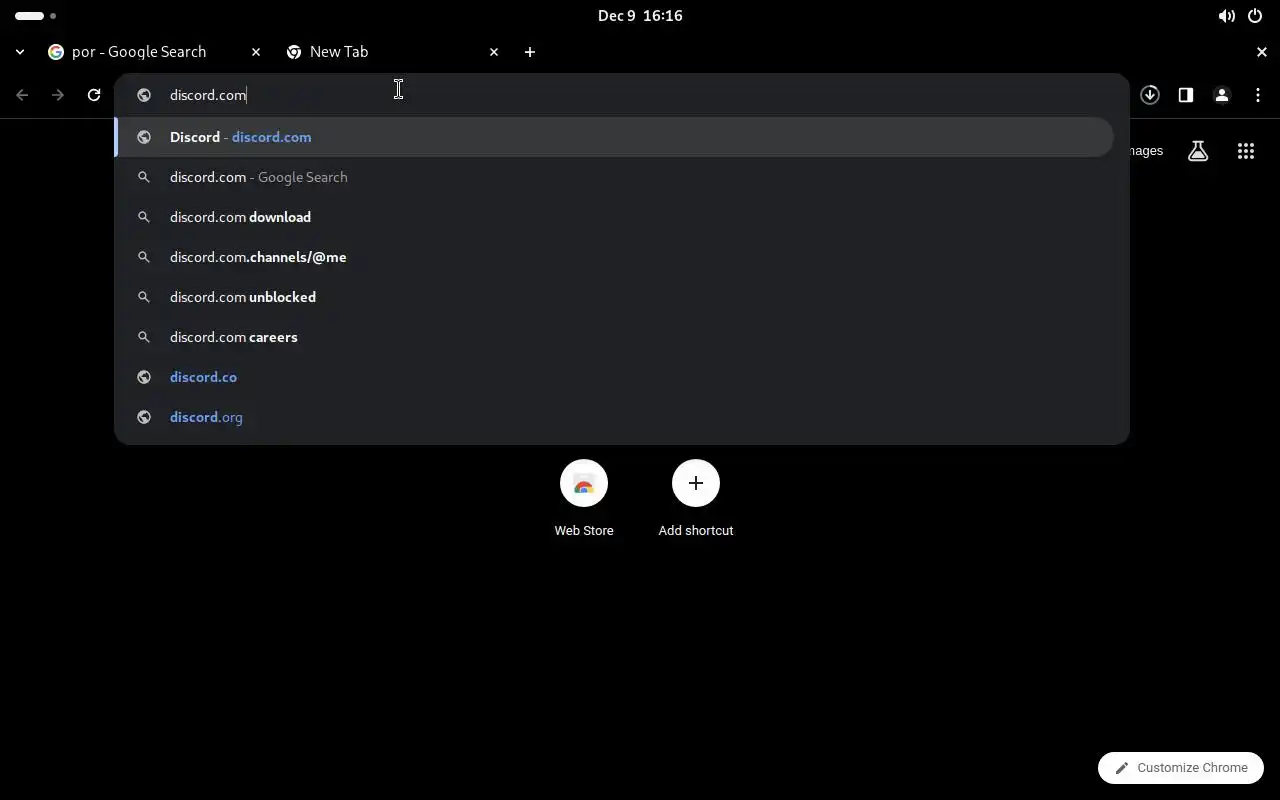The height and width of the screenshot is (800, 1280).
Task: Choose the 'discord.com unblocked' suggestion
Action: (614, 297)
